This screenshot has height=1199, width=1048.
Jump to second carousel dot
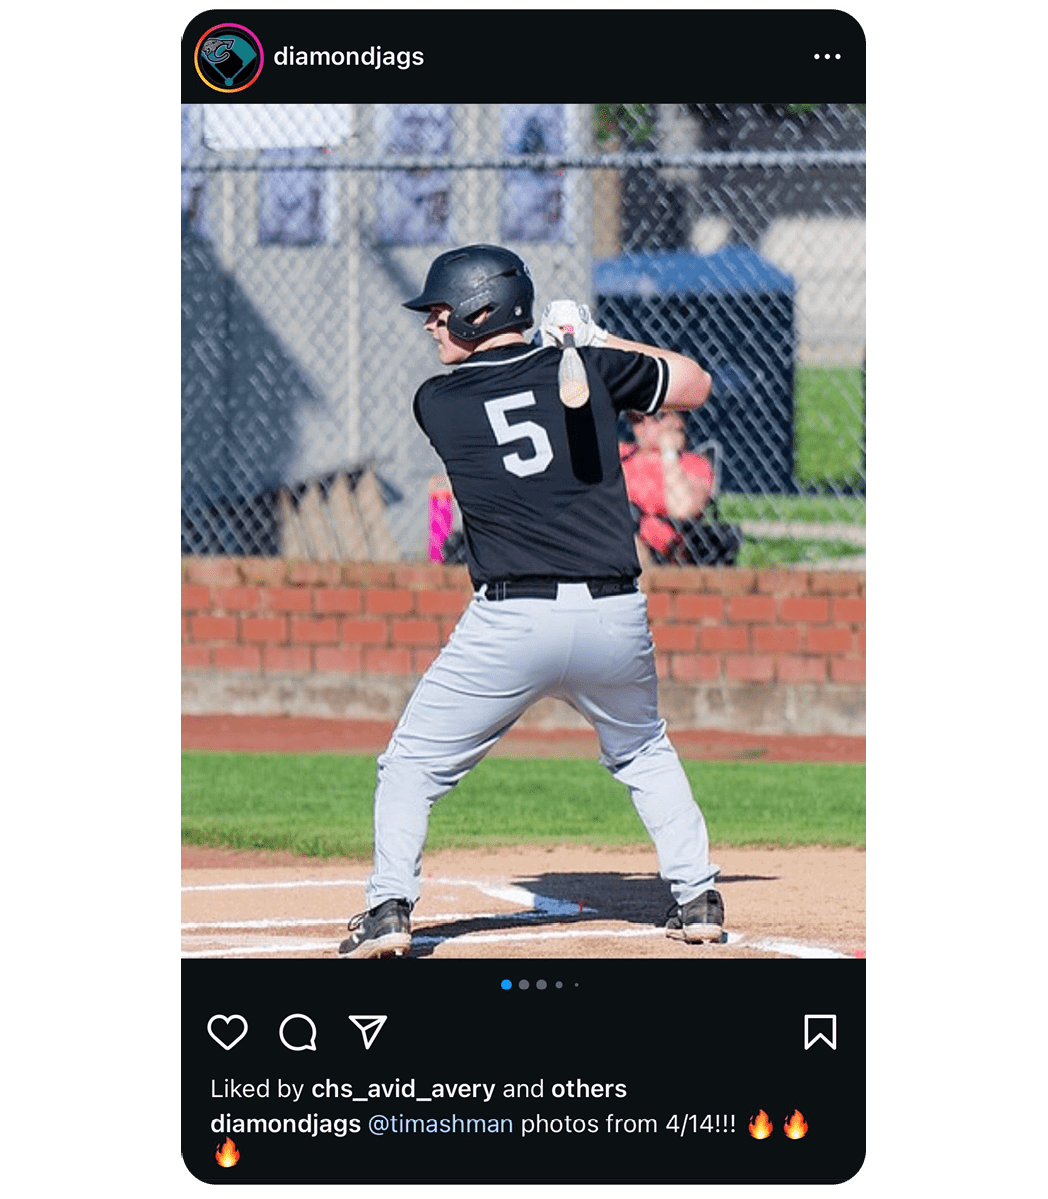[524, 985]
